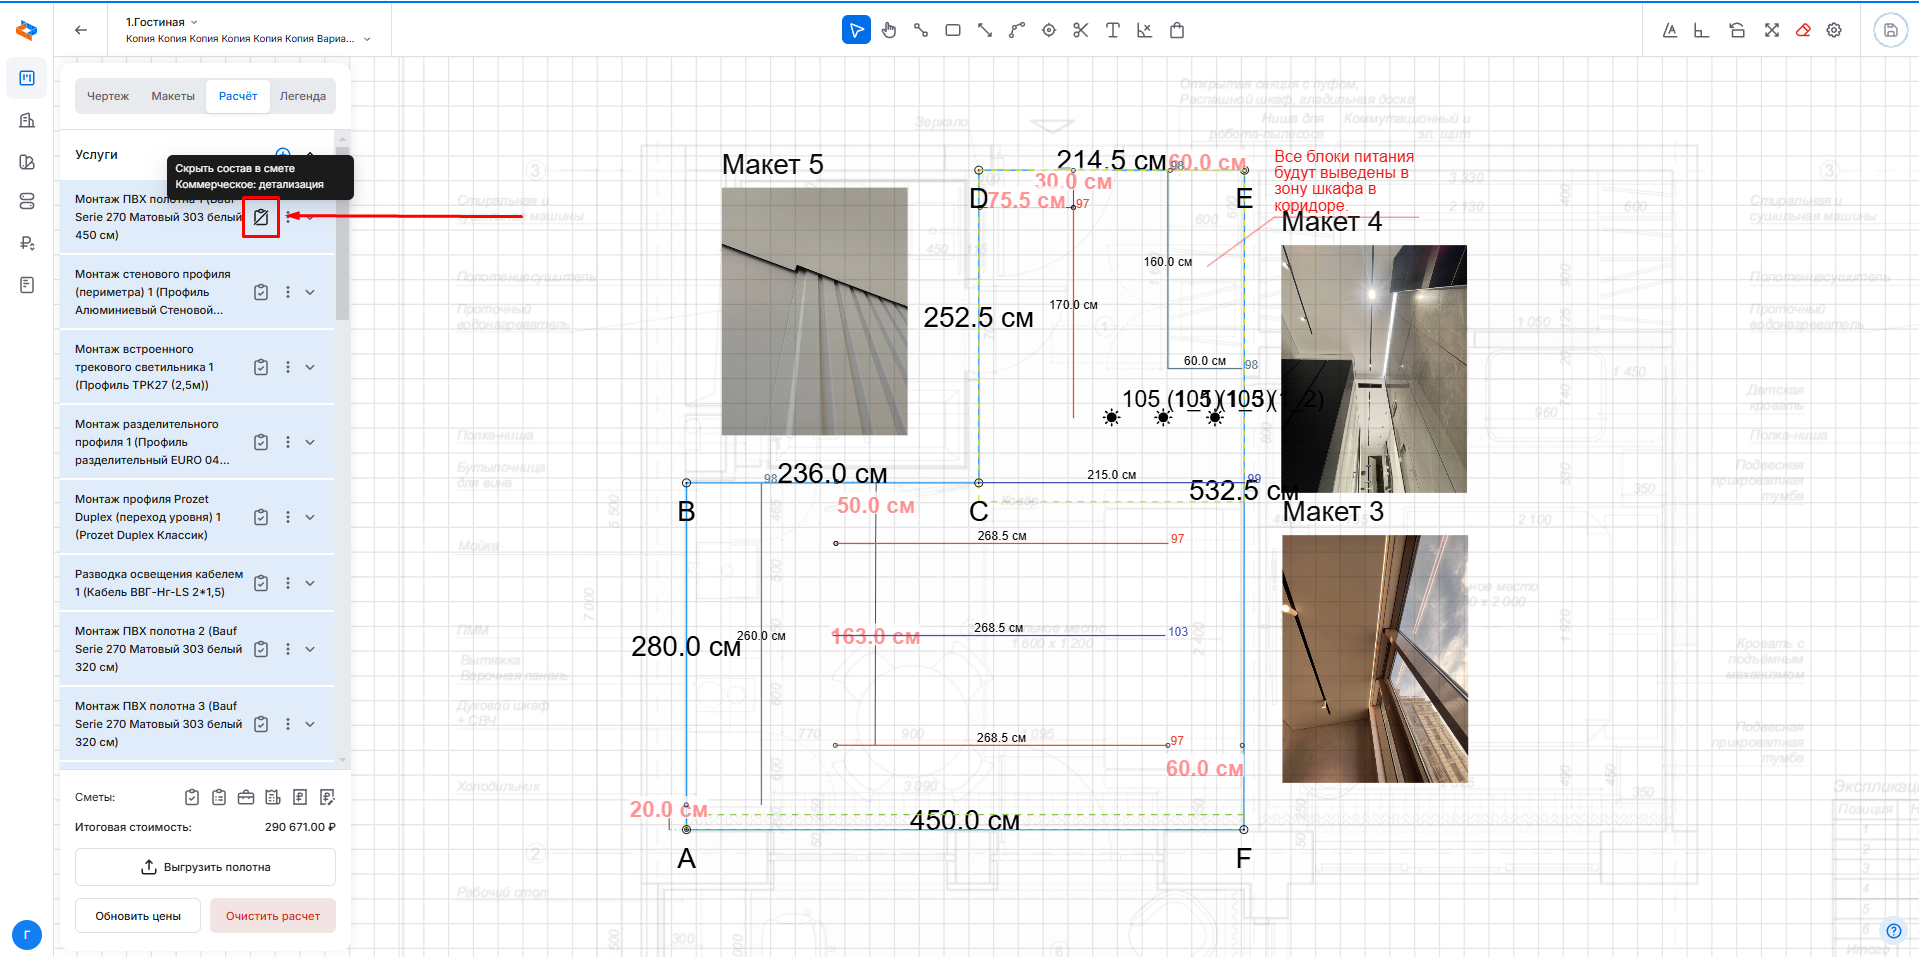Click the Выгрузить полотна button
Image resolution: width=1919 pixels, height=957 pixels.
[x=205, y=867]
